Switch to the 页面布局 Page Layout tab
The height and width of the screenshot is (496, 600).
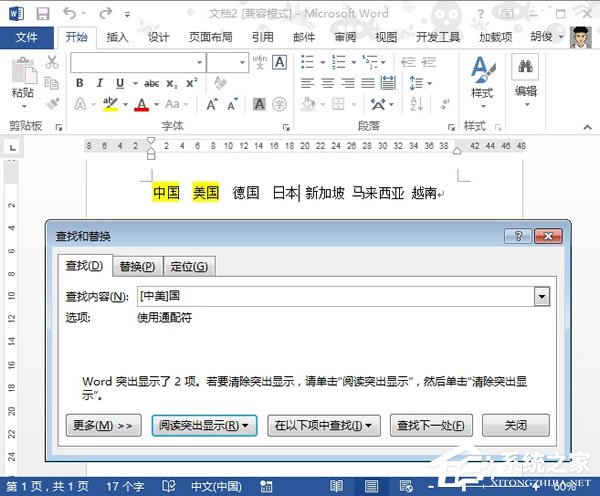[210, 37]
